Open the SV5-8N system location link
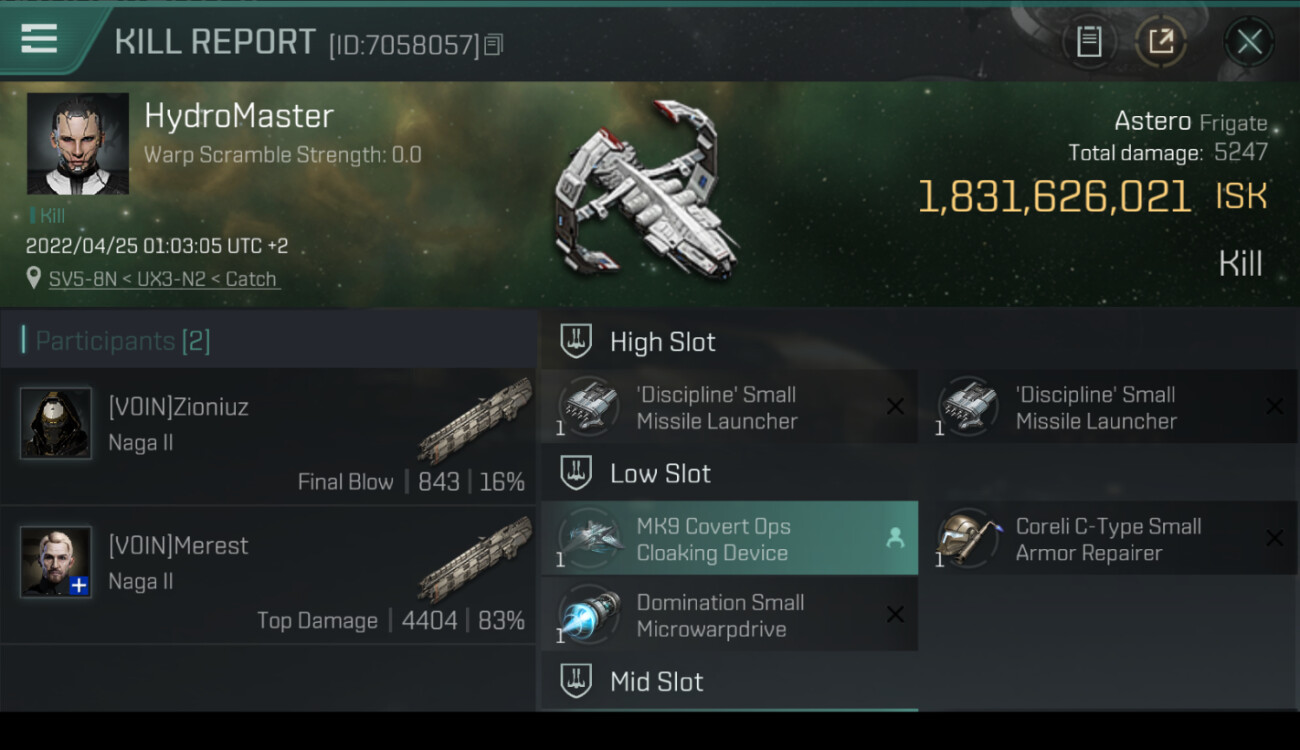This screenshot has height=750, width=1300. click(x=164, y=279)
